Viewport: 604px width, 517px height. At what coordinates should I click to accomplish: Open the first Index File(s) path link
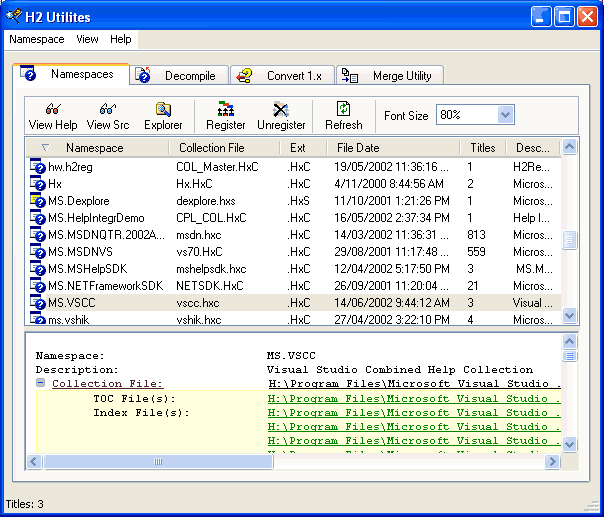[x=414, y=413]
